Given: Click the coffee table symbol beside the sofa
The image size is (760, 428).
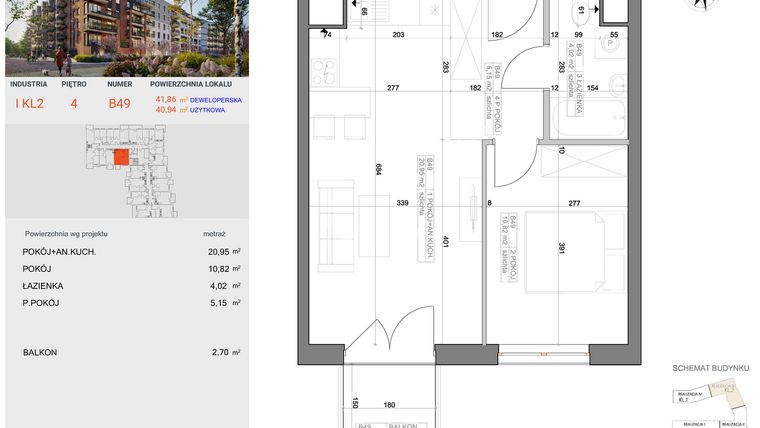Looking at the screenshot, I should click(x=374, y=226).
